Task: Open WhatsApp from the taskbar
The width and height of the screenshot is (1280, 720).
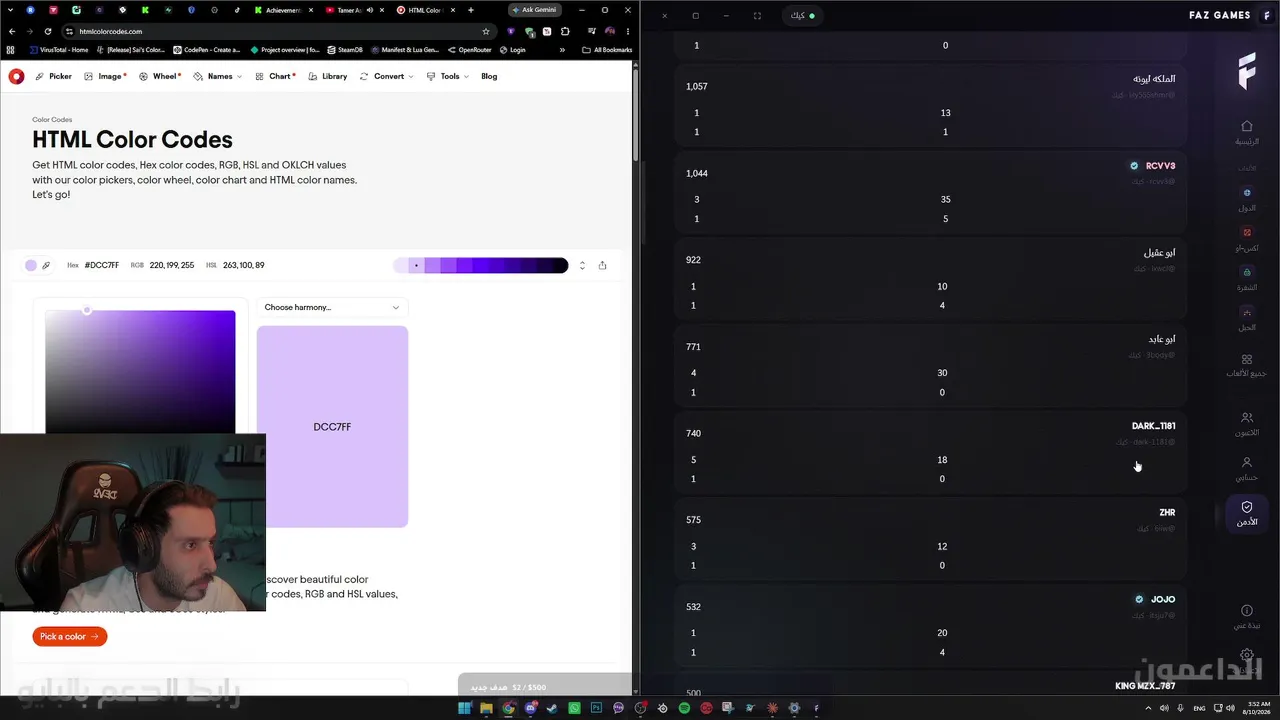Action: click(x=574, y=708)
